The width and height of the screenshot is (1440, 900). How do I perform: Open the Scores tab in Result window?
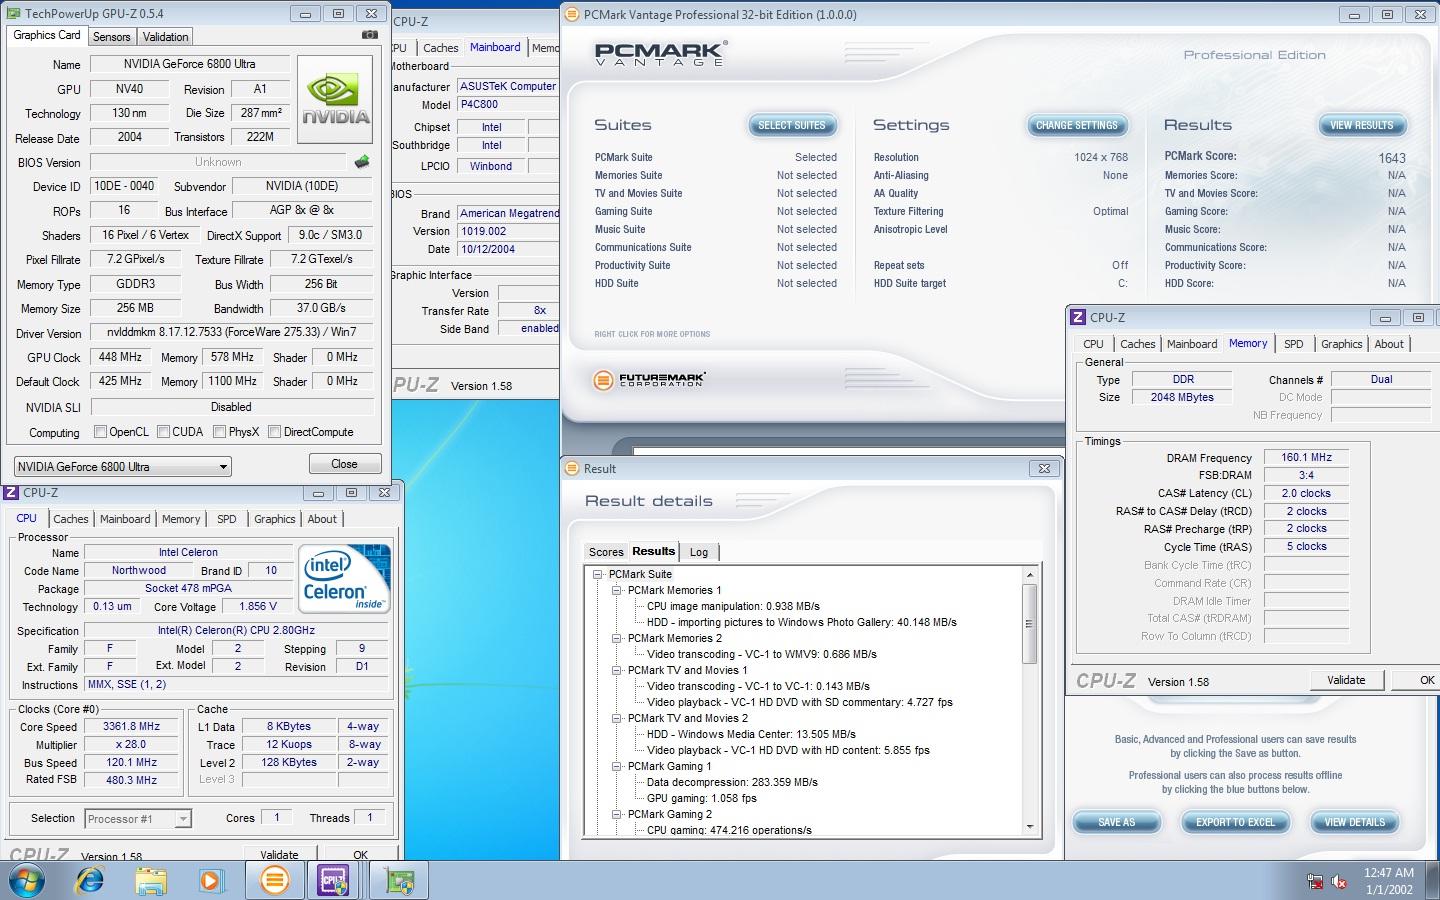click(x=606, y=552)
